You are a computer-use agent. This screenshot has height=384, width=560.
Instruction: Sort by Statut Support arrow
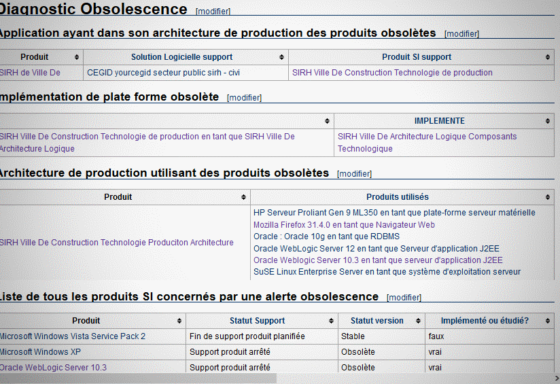[x=331, y=321]
